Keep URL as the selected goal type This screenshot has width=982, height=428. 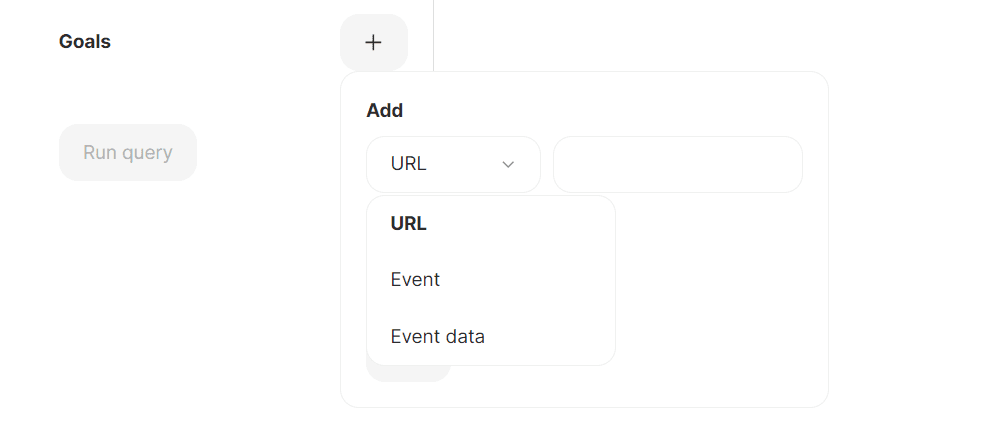click(x=408, y=224)
